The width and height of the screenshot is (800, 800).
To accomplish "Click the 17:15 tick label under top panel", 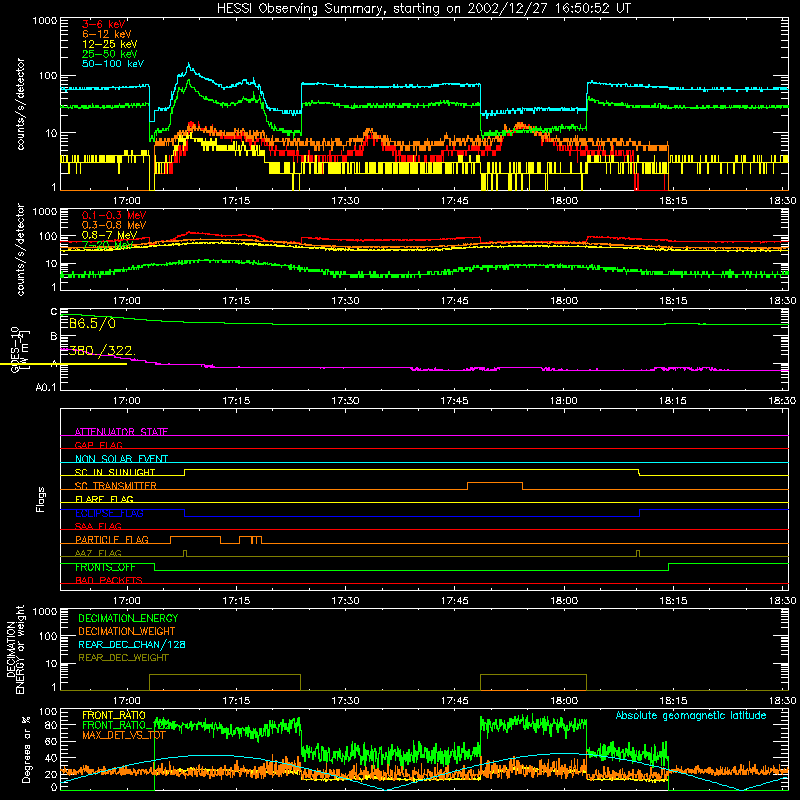I will pos(236,201).
